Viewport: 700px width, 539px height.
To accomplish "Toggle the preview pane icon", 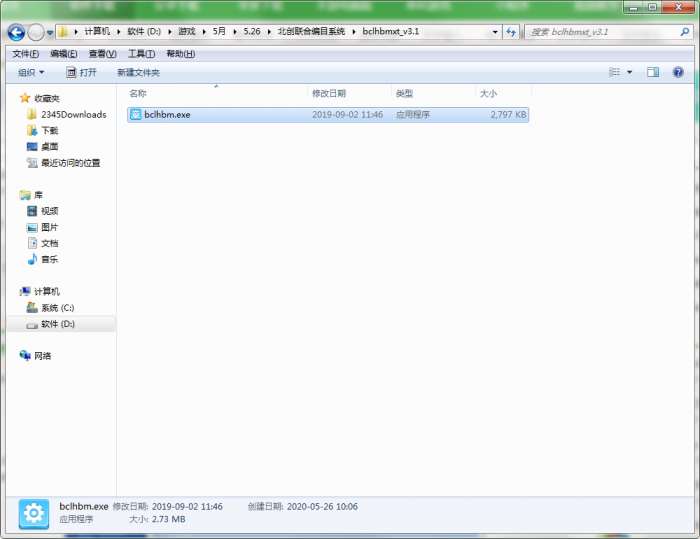I will (653, 72).
